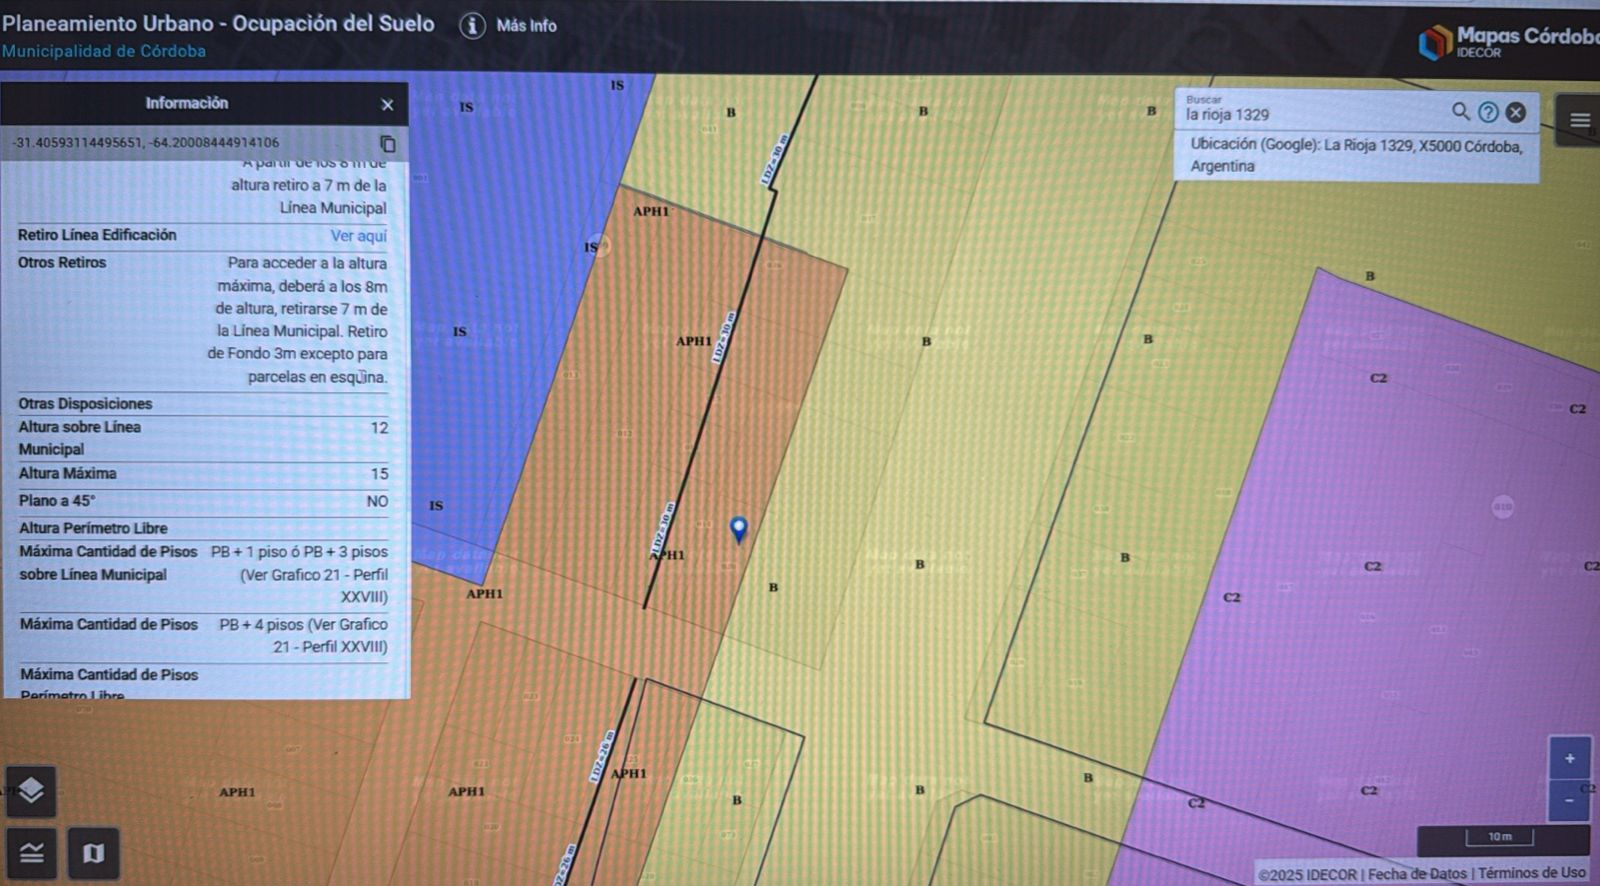Open the map layers stack icon
Screen dimensions: 1600x886
(x=31, y=791)
